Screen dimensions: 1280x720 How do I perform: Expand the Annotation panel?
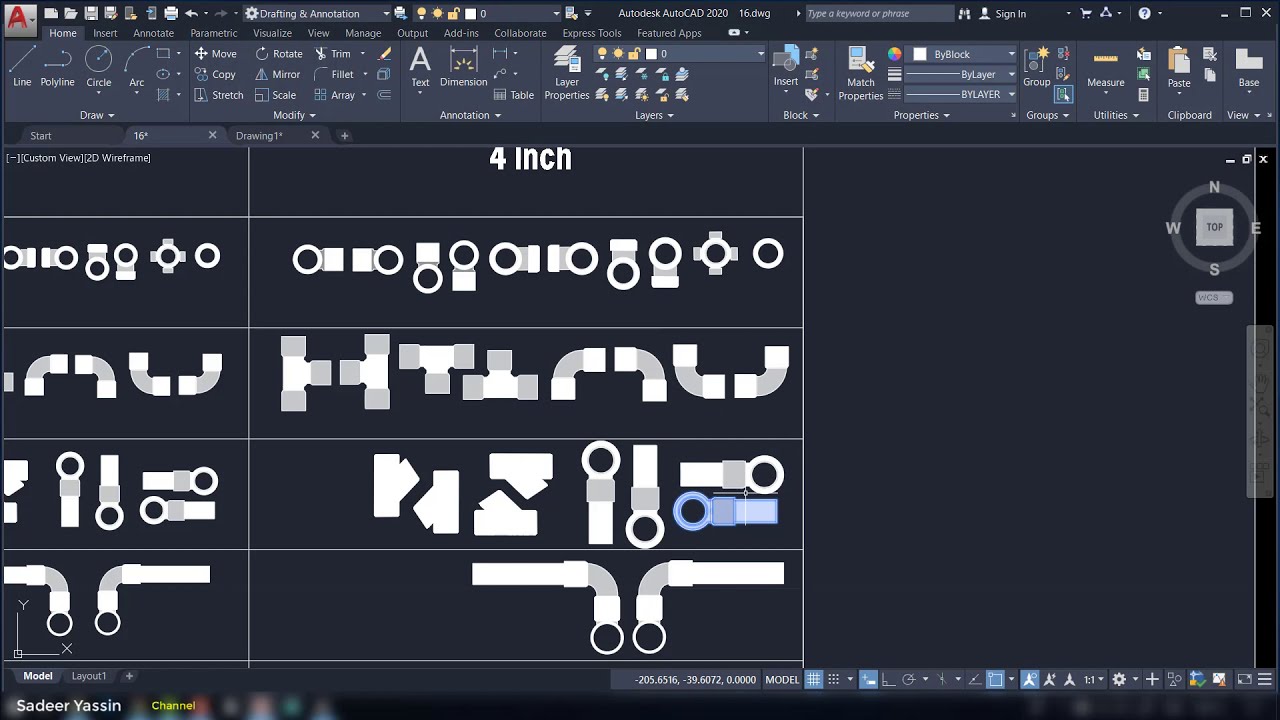[x=470, y=115]
